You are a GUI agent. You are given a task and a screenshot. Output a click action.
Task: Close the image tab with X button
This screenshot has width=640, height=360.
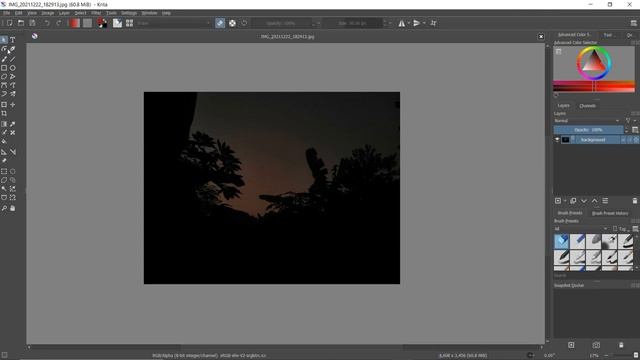click(541, 37)
